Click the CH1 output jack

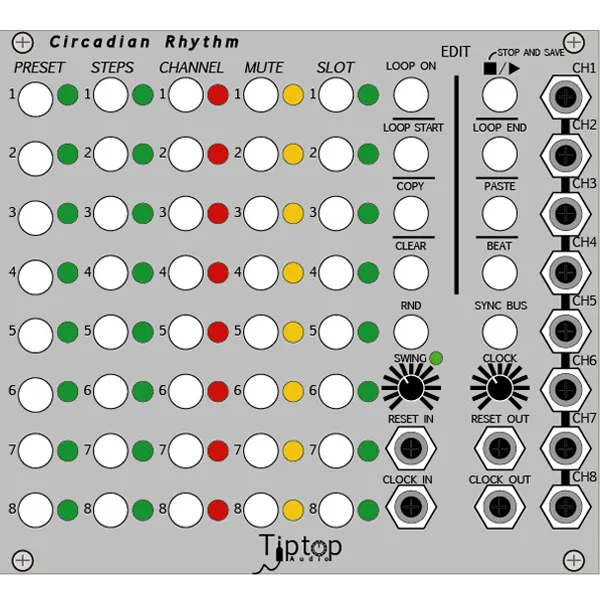(566, 97)
